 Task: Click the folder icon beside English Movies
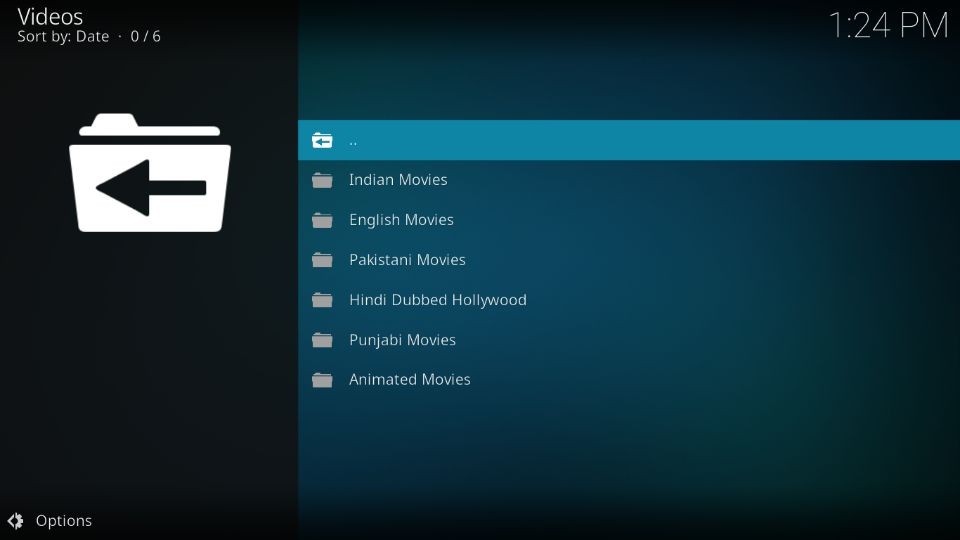[x=322, y=220]
